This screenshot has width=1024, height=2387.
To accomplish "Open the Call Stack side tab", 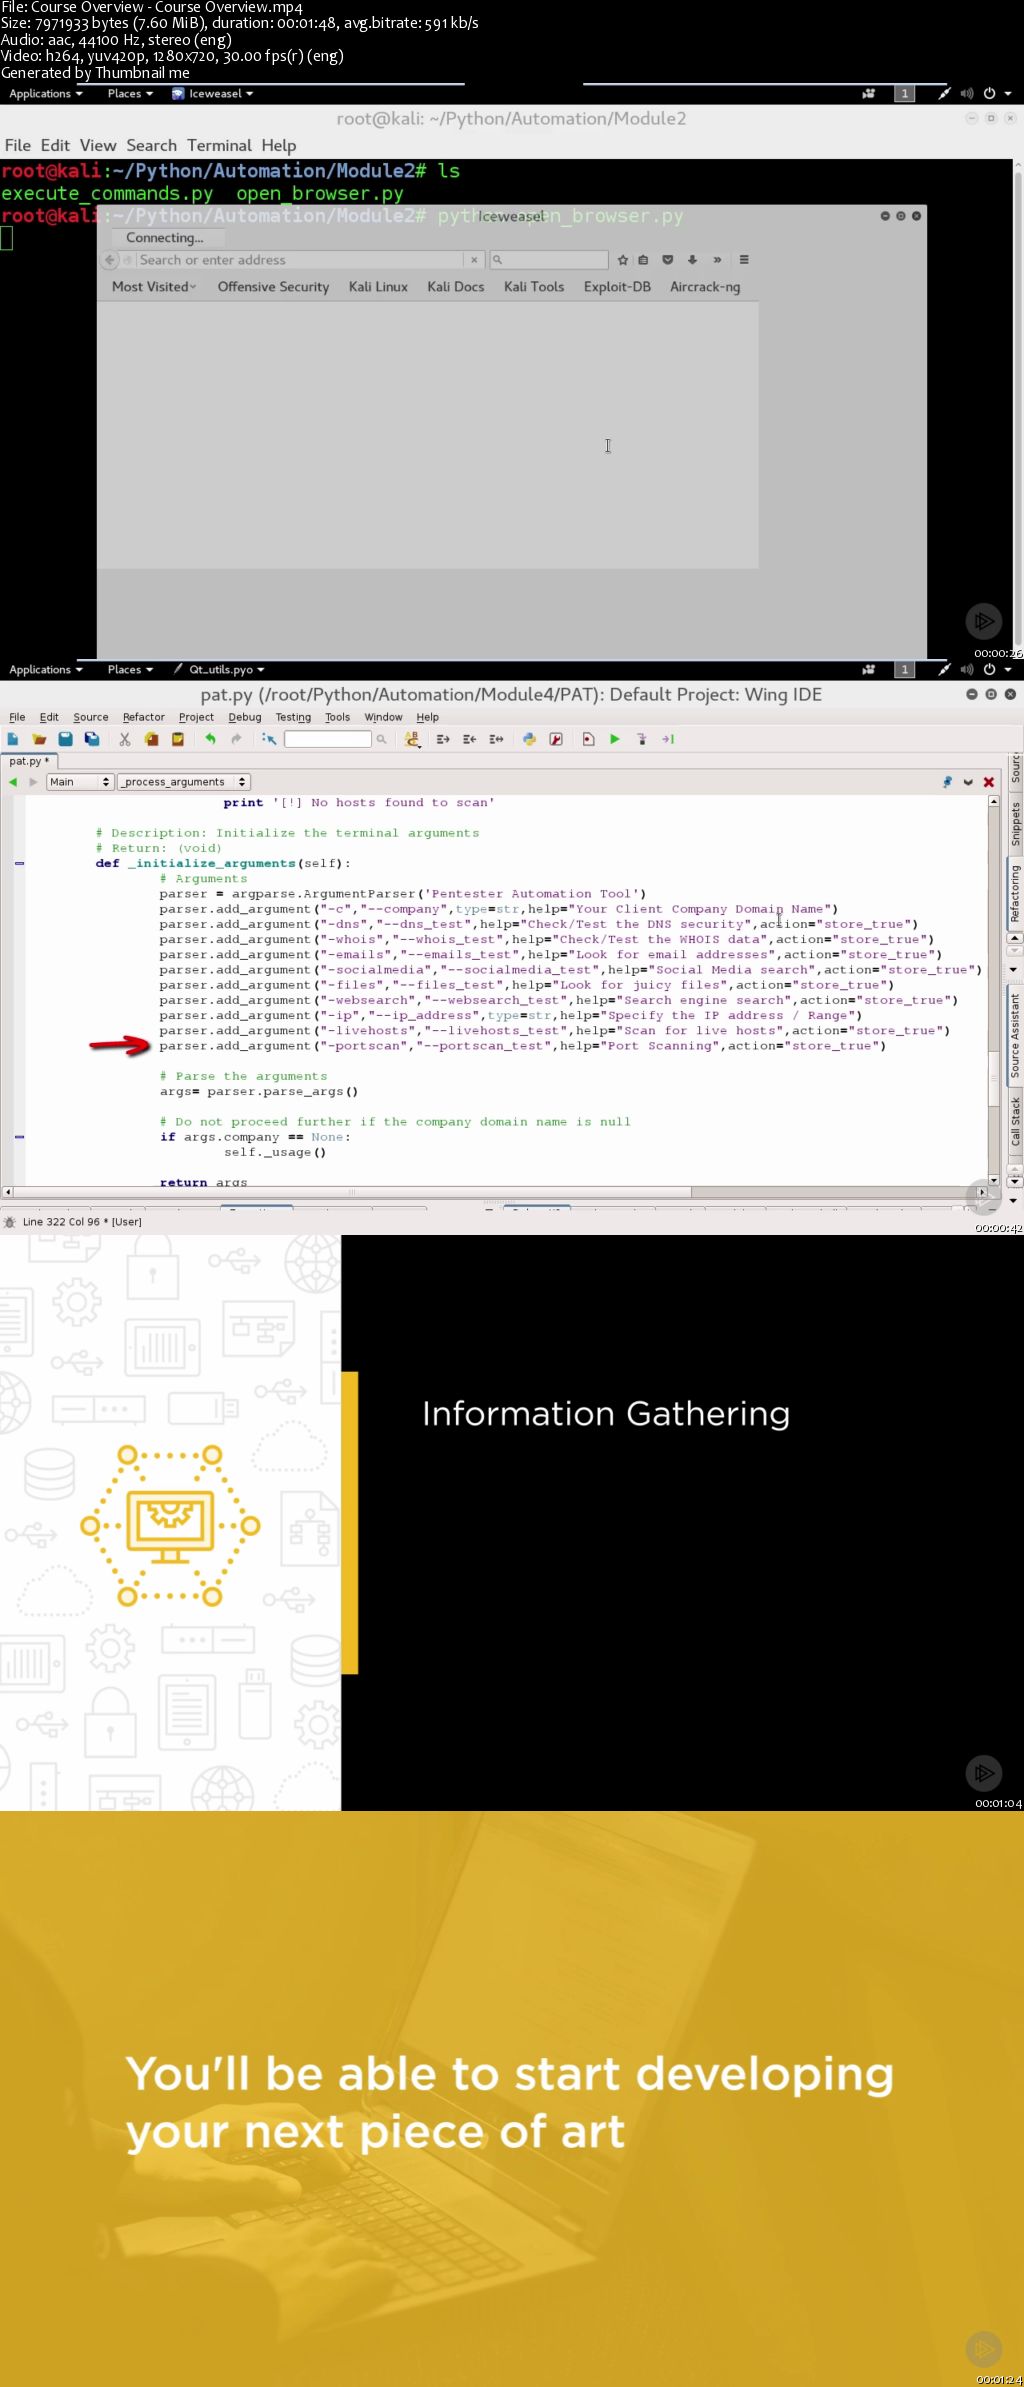I will click(1015, 1122).
